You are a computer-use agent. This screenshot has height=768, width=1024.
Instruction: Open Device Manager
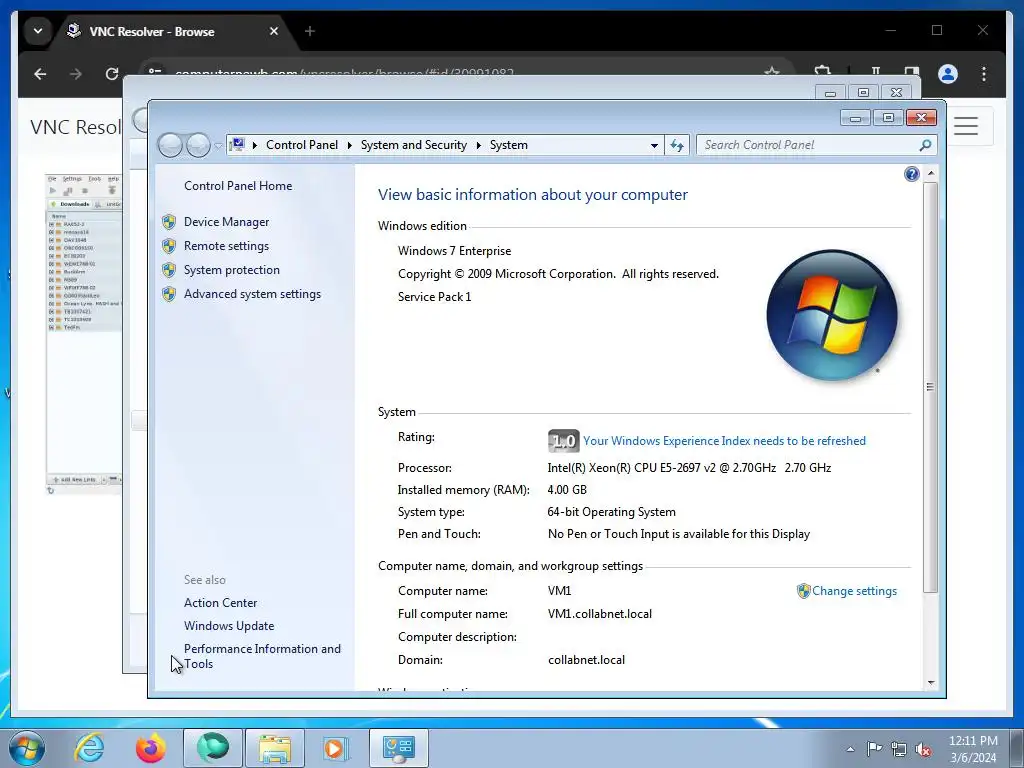[226, 222]
